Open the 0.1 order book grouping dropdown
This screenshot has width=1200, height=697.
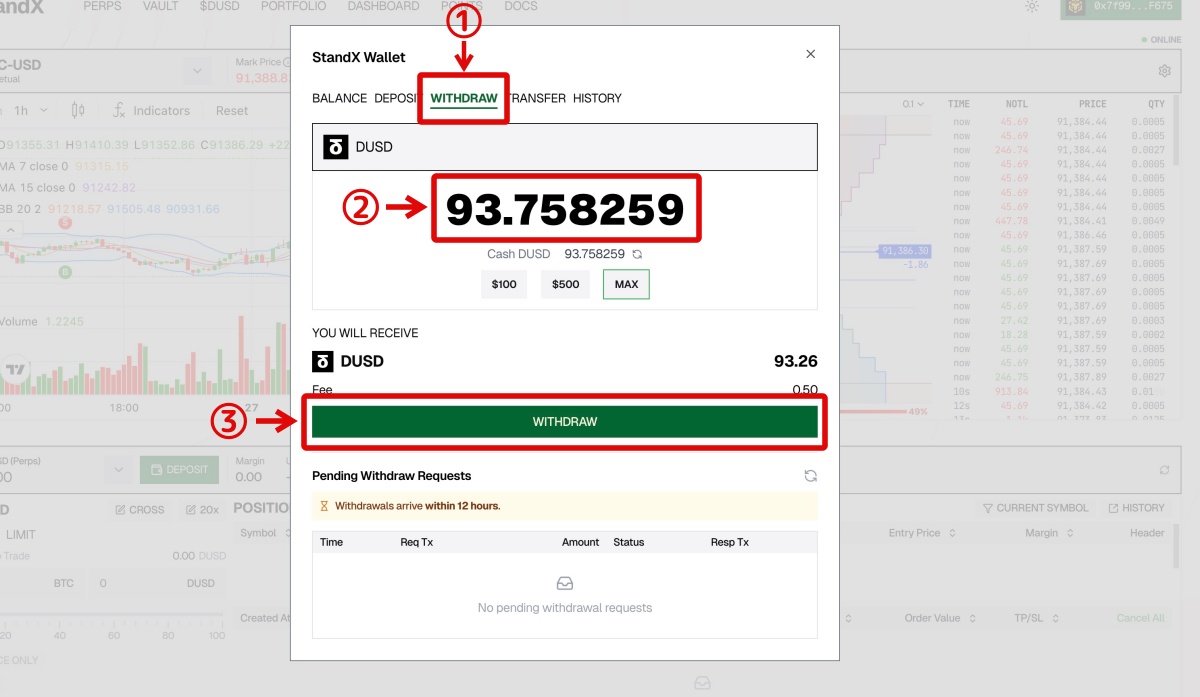pos(913,104)
